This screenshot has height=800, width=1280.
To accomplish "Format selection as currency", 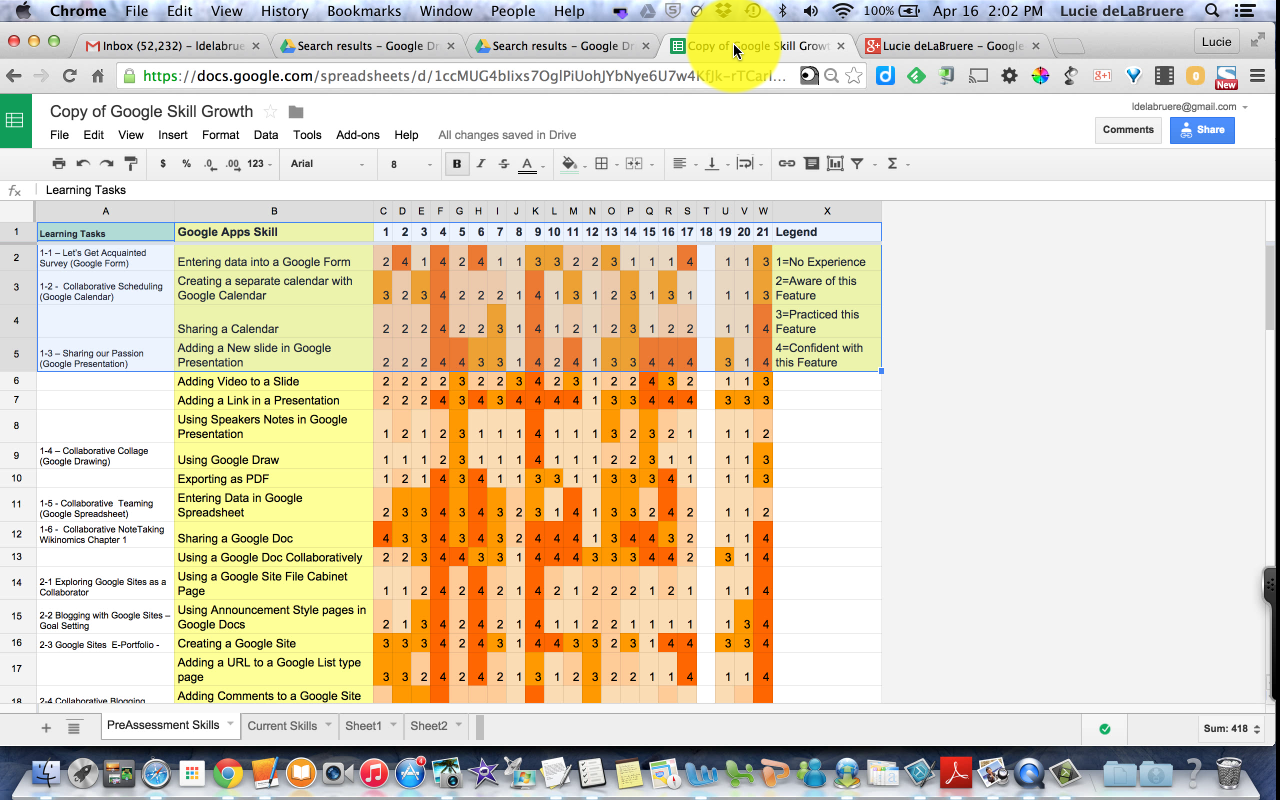I will (163, 163).
